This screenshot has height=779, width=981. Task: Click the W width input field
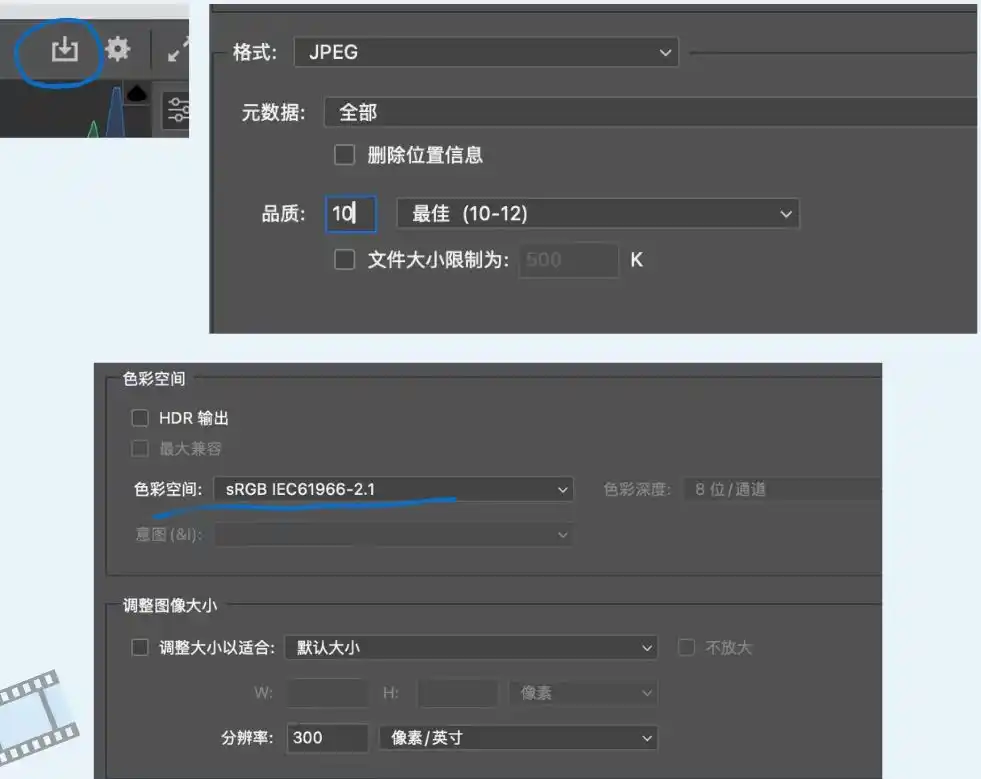(x=327, y=693)
